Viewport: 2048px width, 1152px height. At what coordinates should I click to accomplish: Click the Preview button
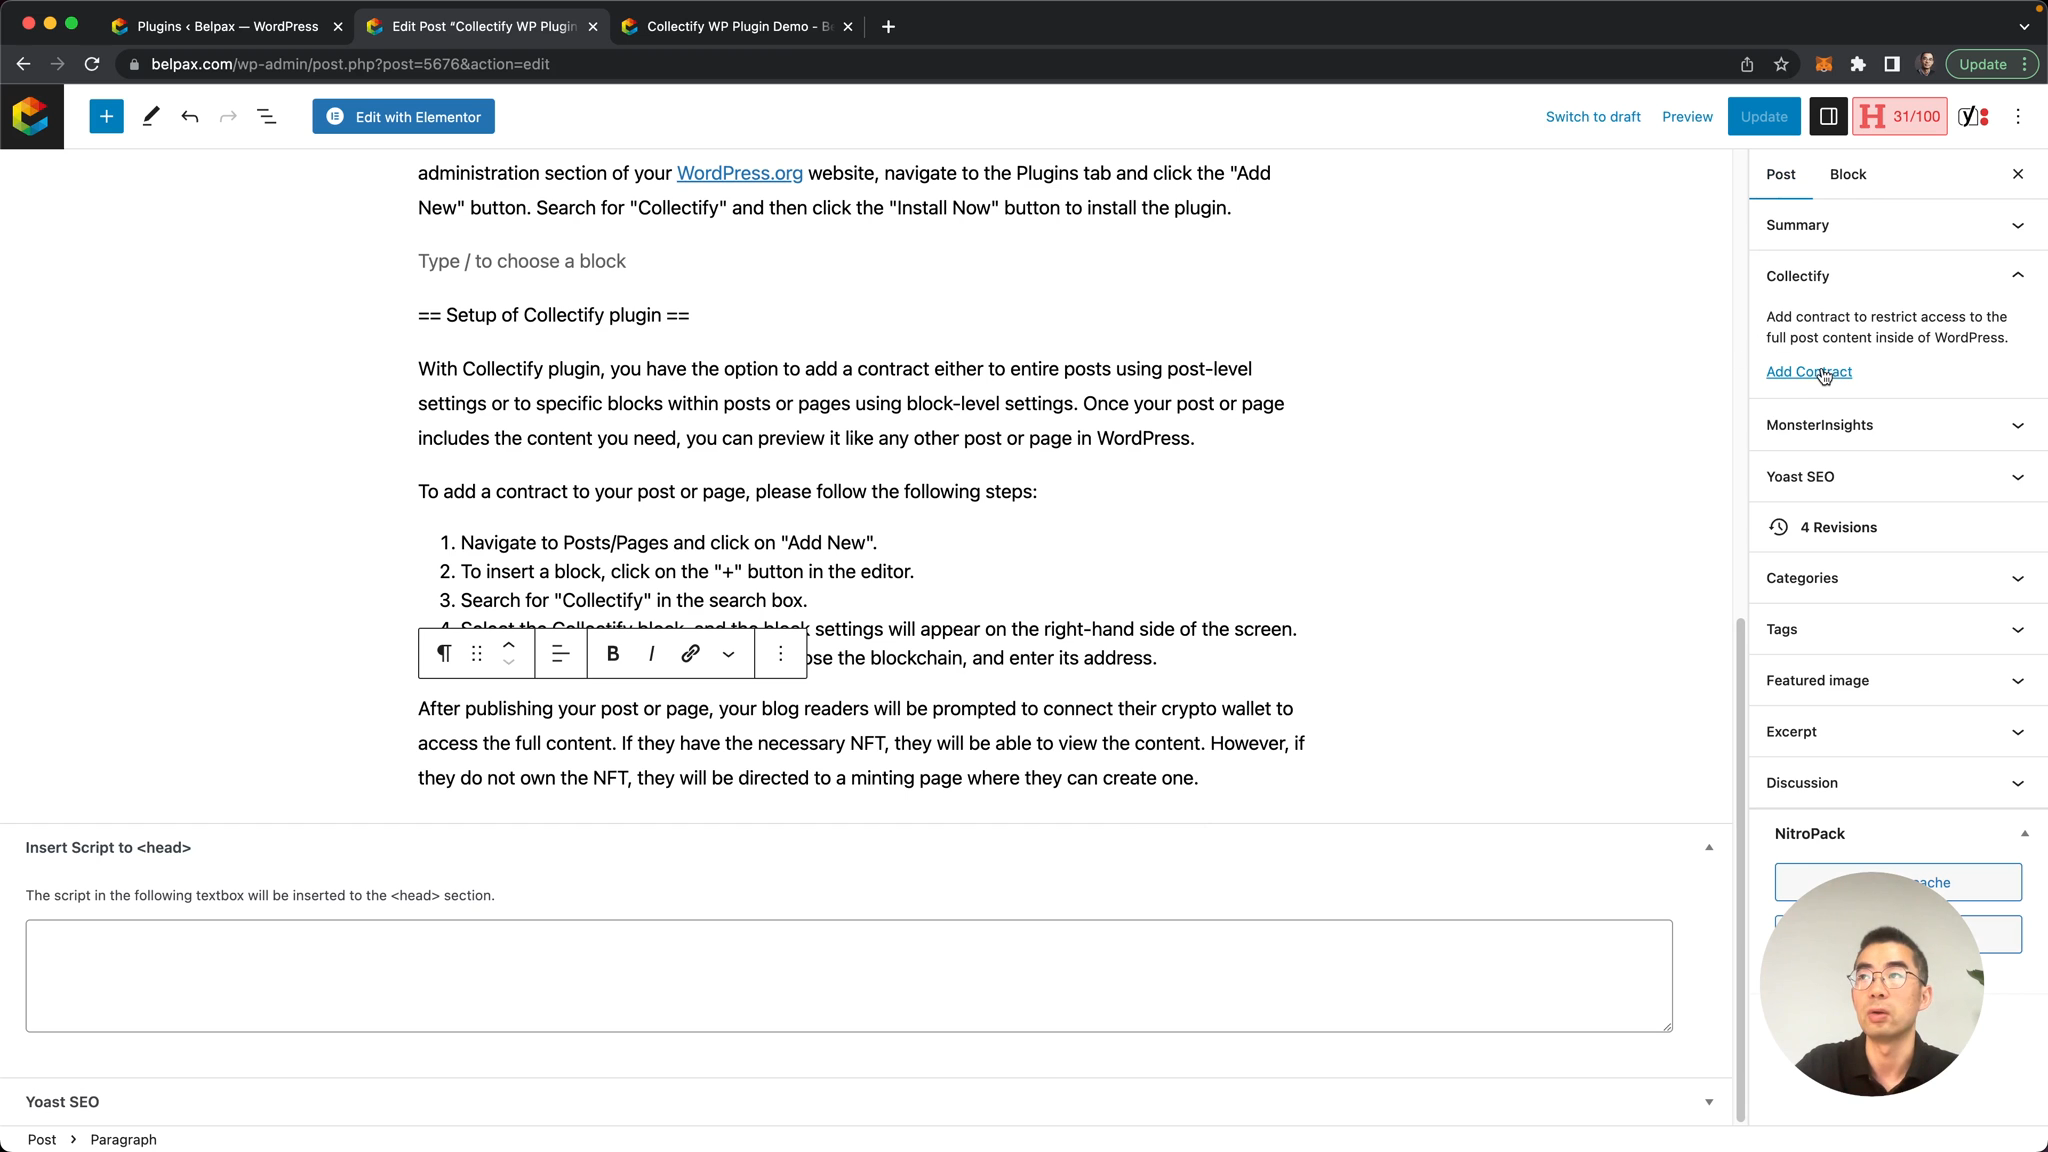click(1687, 117)
